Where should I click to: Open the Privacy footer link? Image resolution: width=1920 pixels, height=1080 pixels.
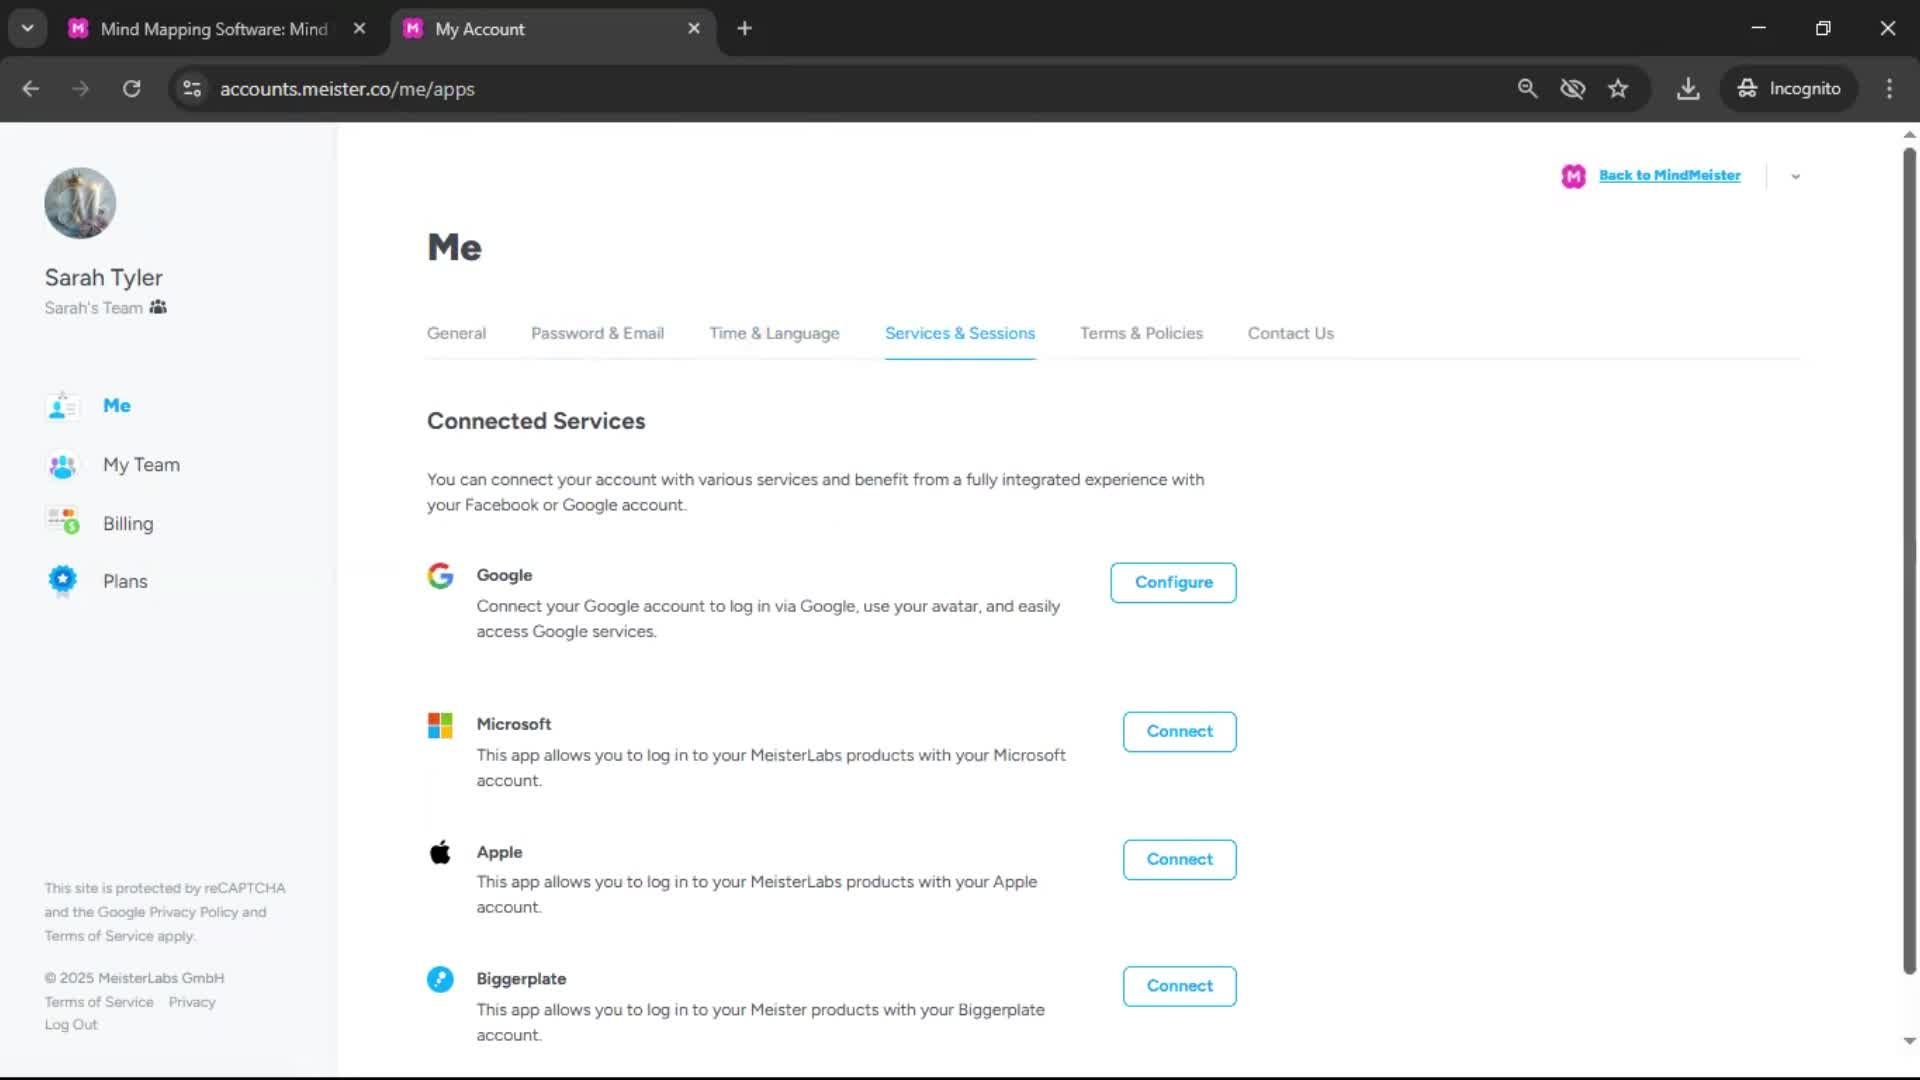[x=192, y=1002]
